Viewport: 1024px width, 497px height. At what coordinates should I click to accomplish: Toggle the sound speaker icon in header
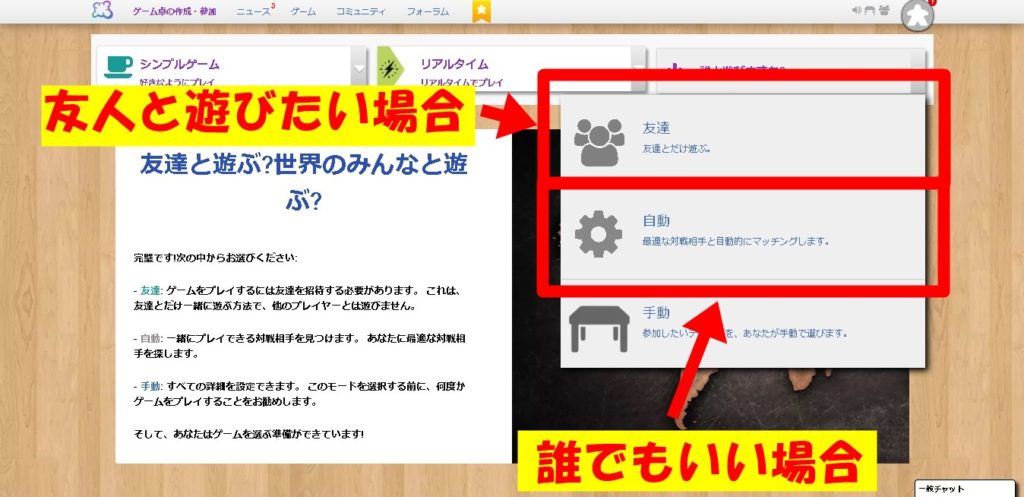click(857, 11)
